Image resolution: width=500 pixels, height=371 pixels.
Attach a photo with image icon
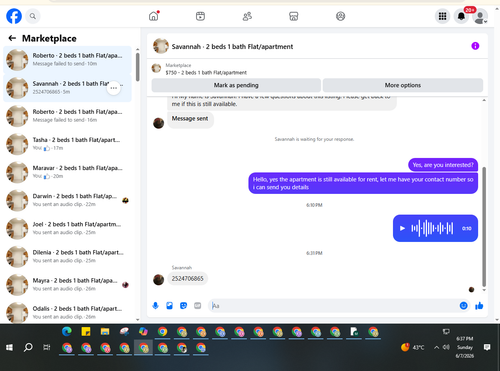pos(169,306)
